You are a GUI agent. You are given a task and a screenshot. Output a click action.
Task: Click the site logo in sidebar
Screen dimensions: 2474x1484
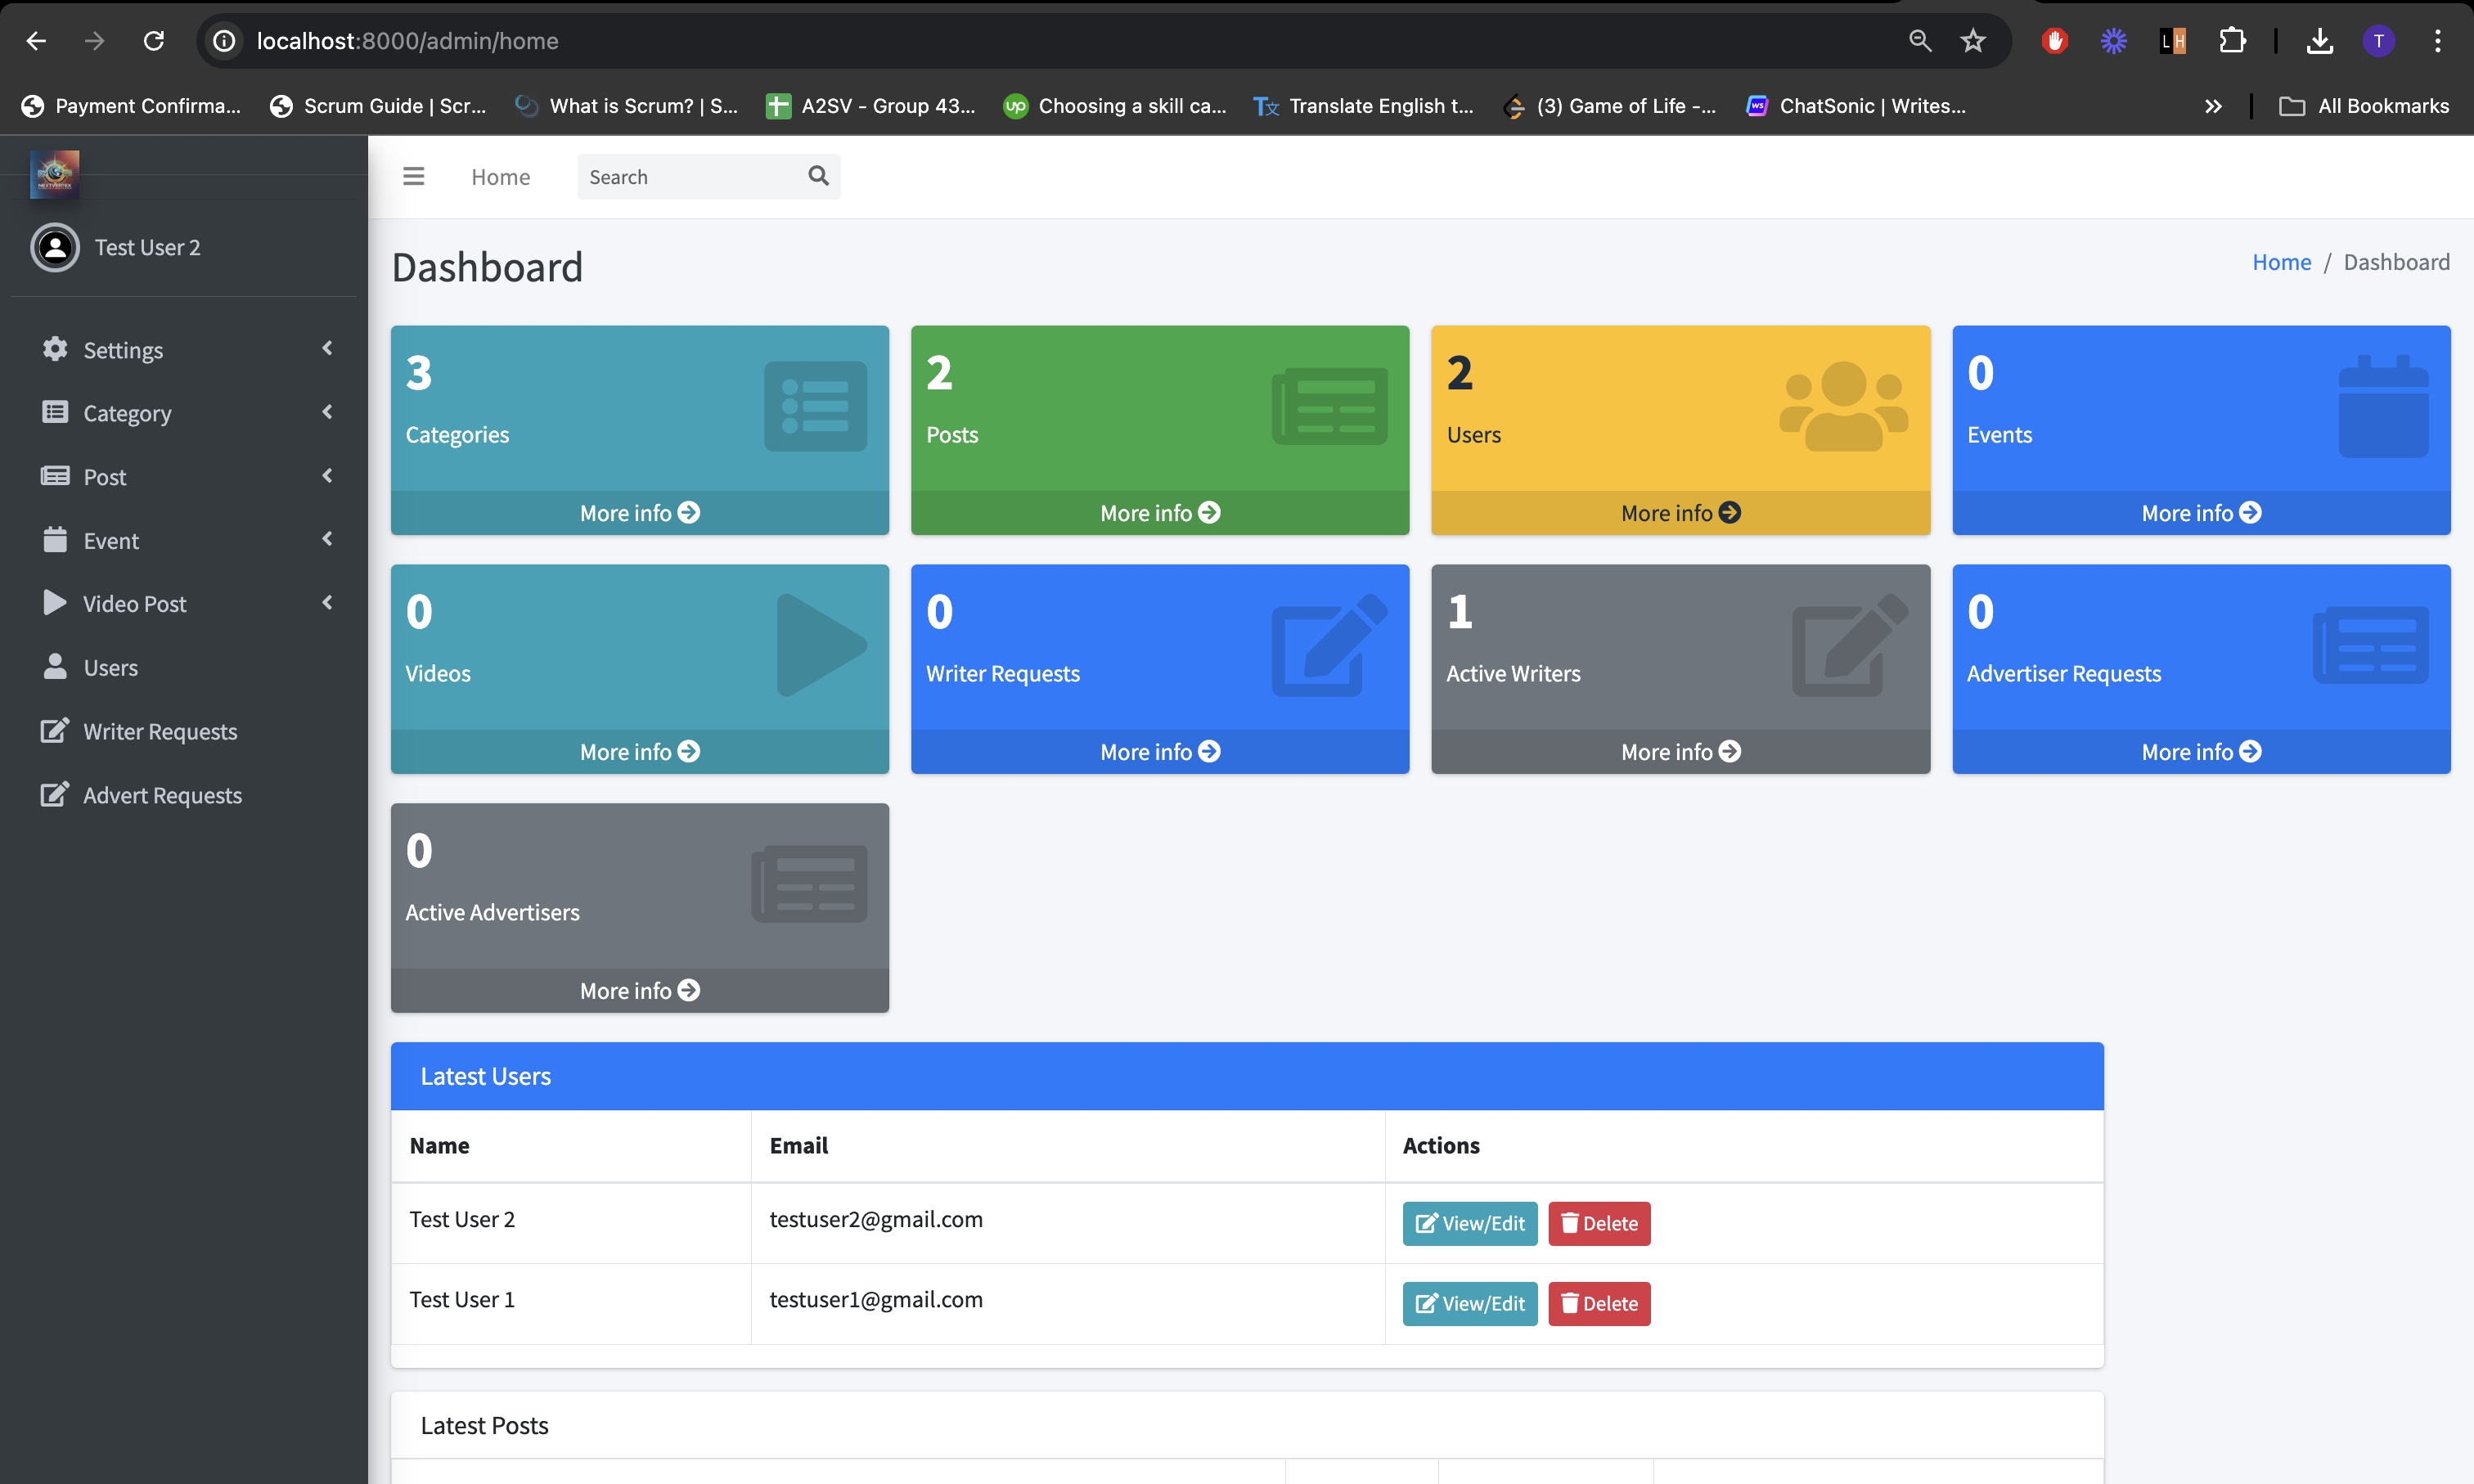(54, 174)
